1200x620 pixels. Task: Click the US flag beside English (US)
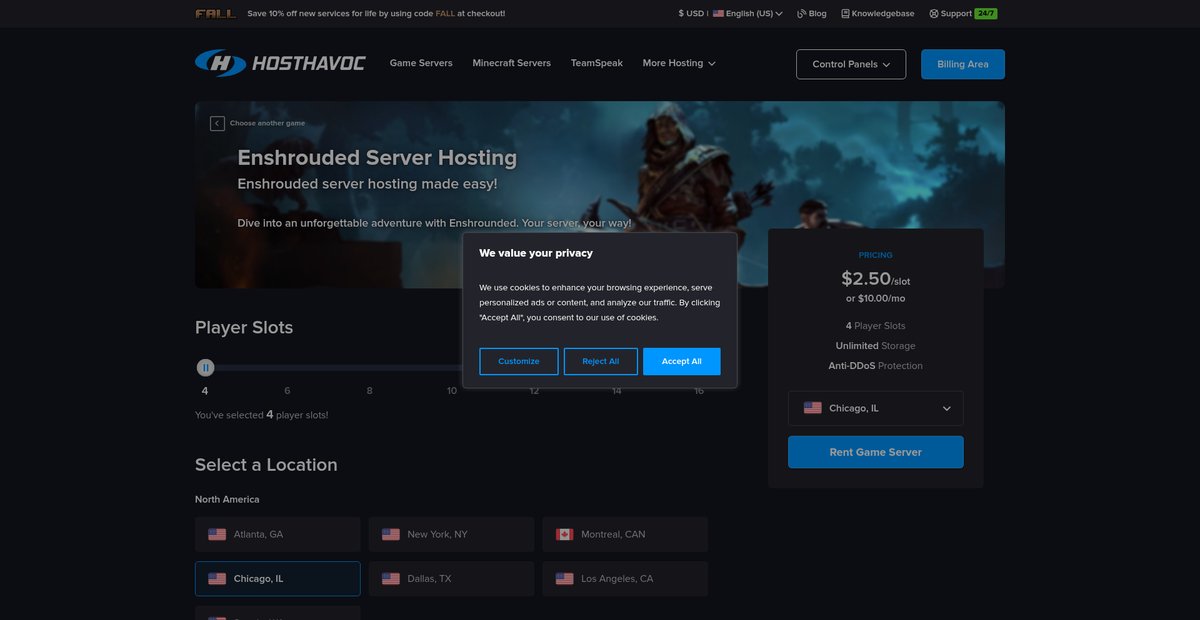point(718,14)
